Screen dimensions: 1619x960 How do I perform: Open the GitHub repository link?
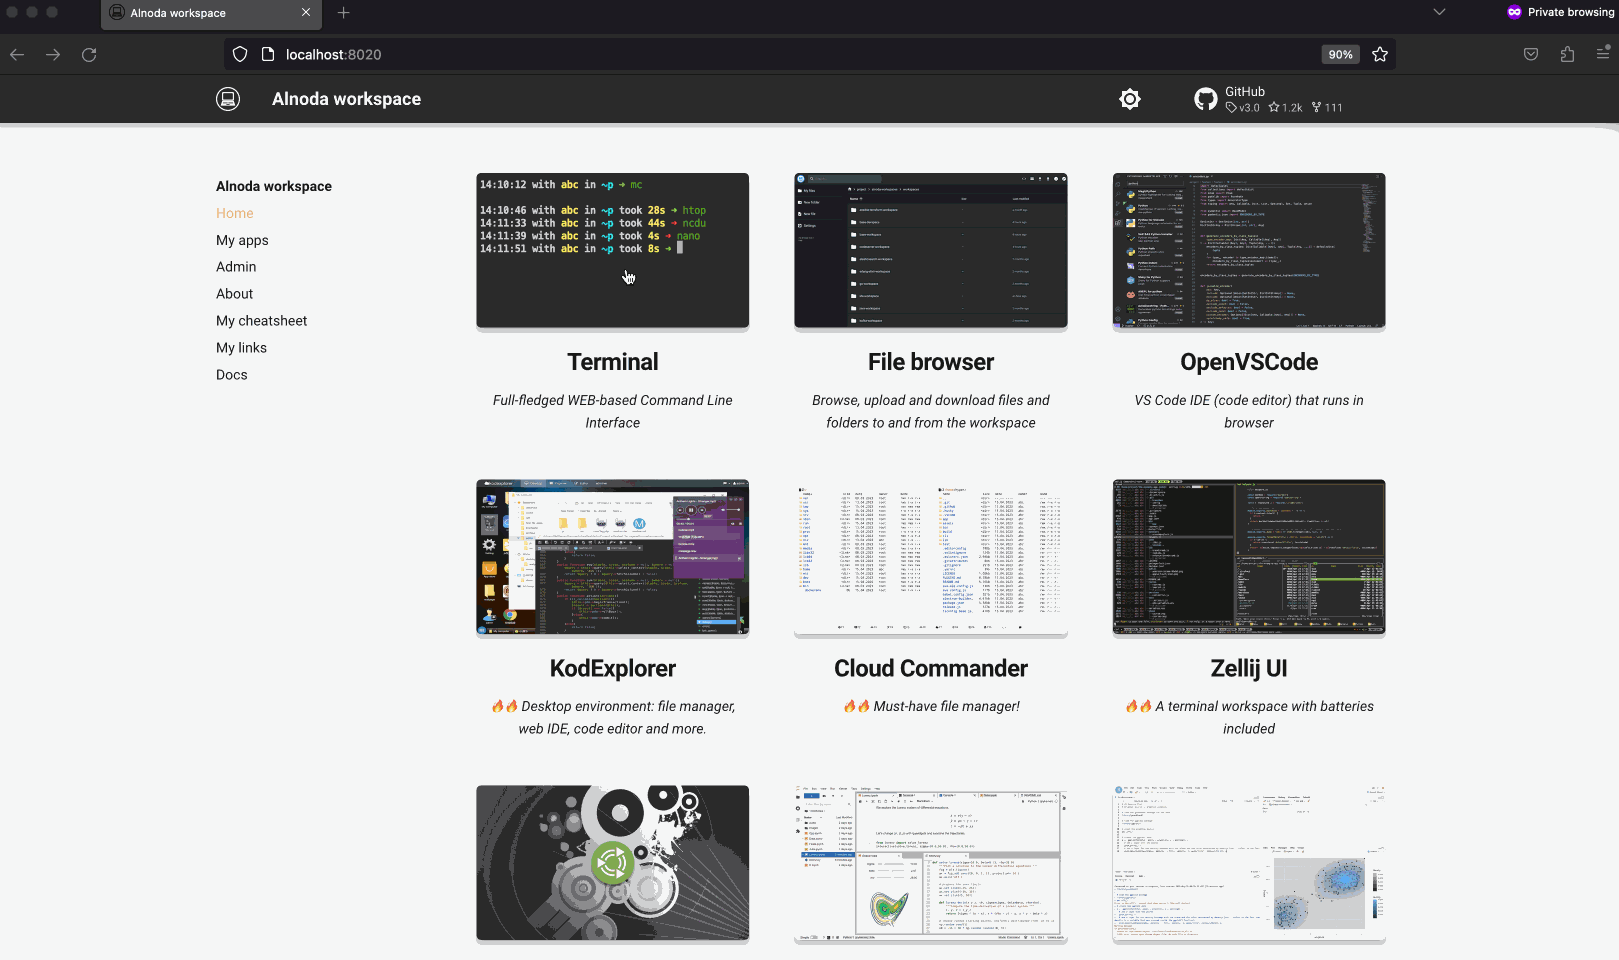pos(1269,99)
